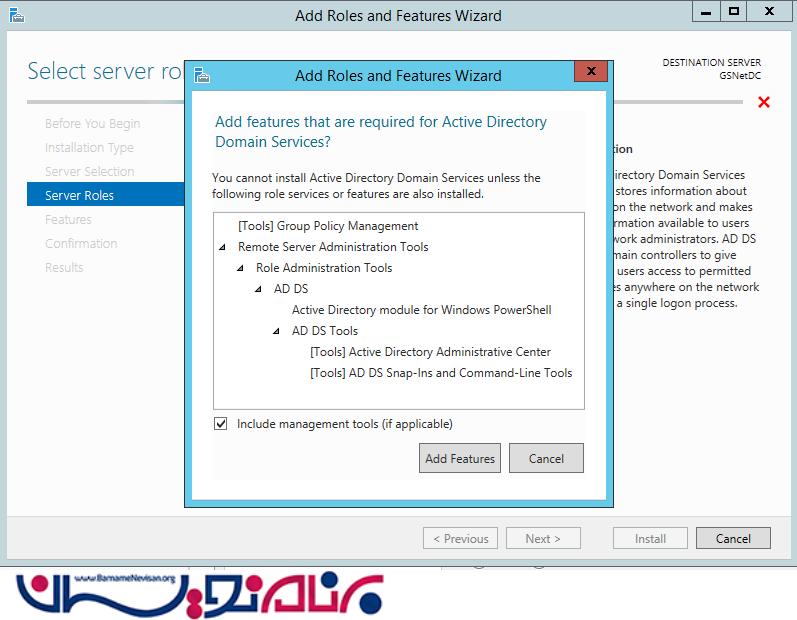This screenshot has height=620, width=797.
Task: Click the dialog heading about Active Directory Domain Services
Action: pyautogui.click(x=381, y=132)
